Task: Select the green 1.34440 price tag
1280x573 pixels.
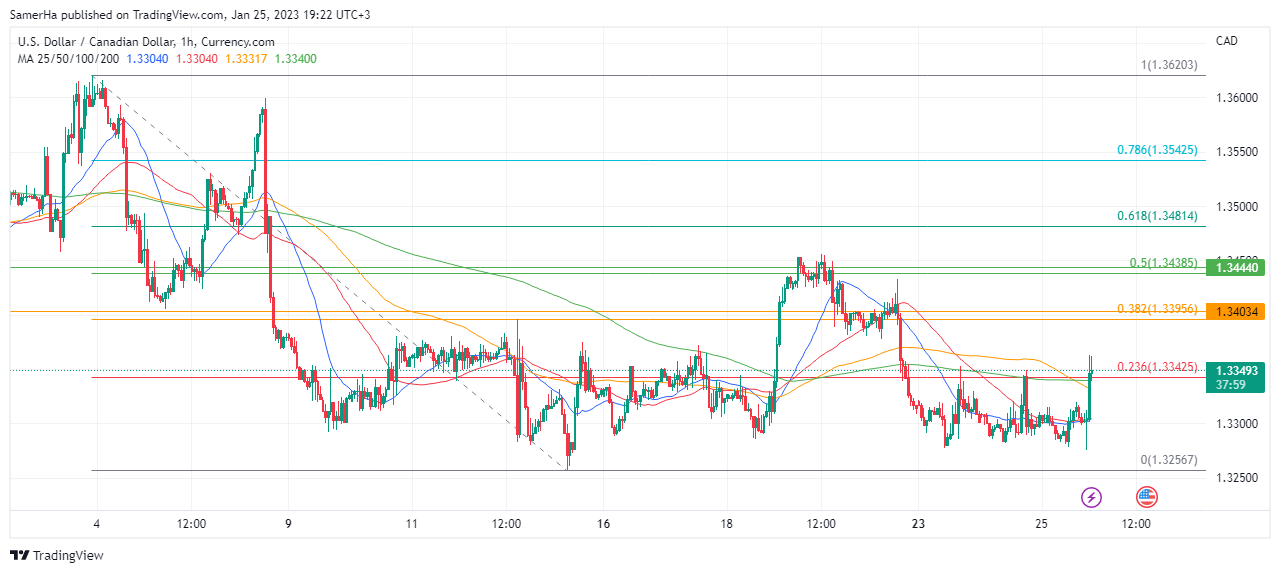Action: point(1235,267)
